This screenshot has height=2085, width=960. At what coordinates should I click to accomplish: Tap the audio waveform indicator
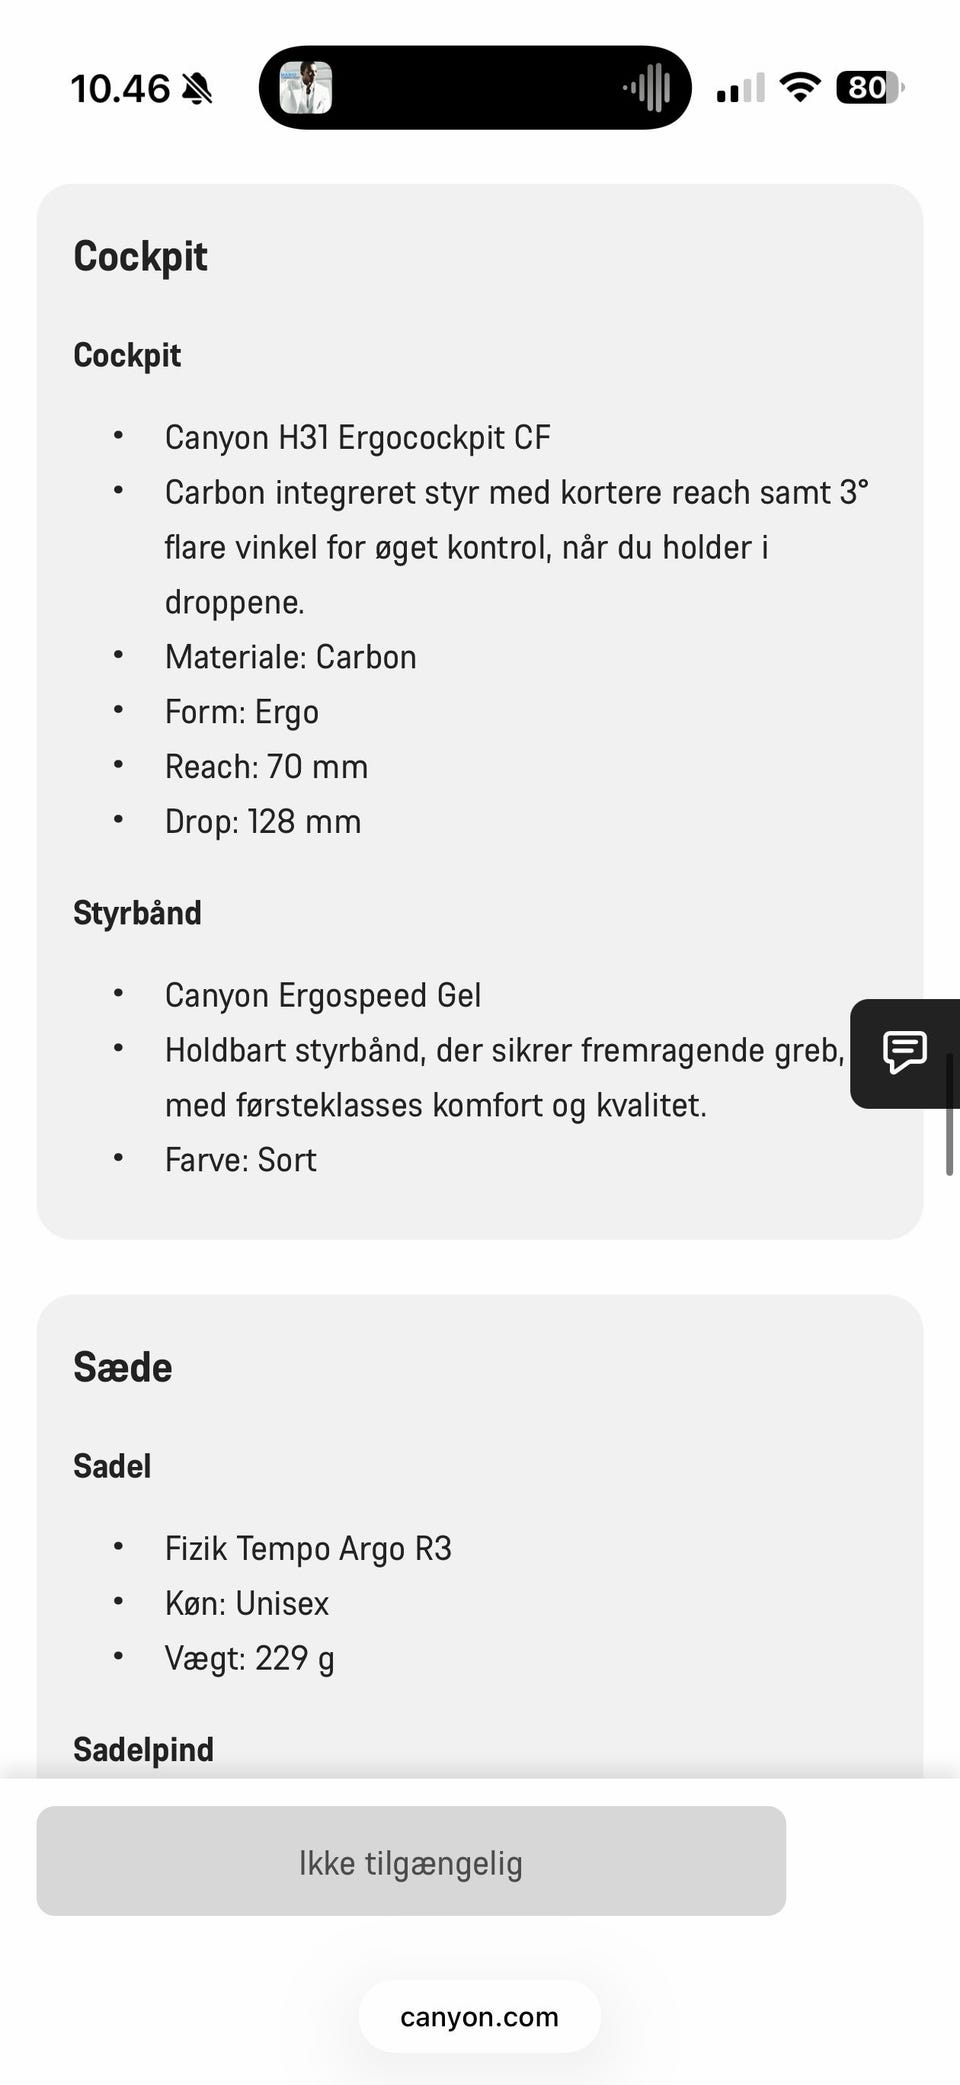pos(648,88)
